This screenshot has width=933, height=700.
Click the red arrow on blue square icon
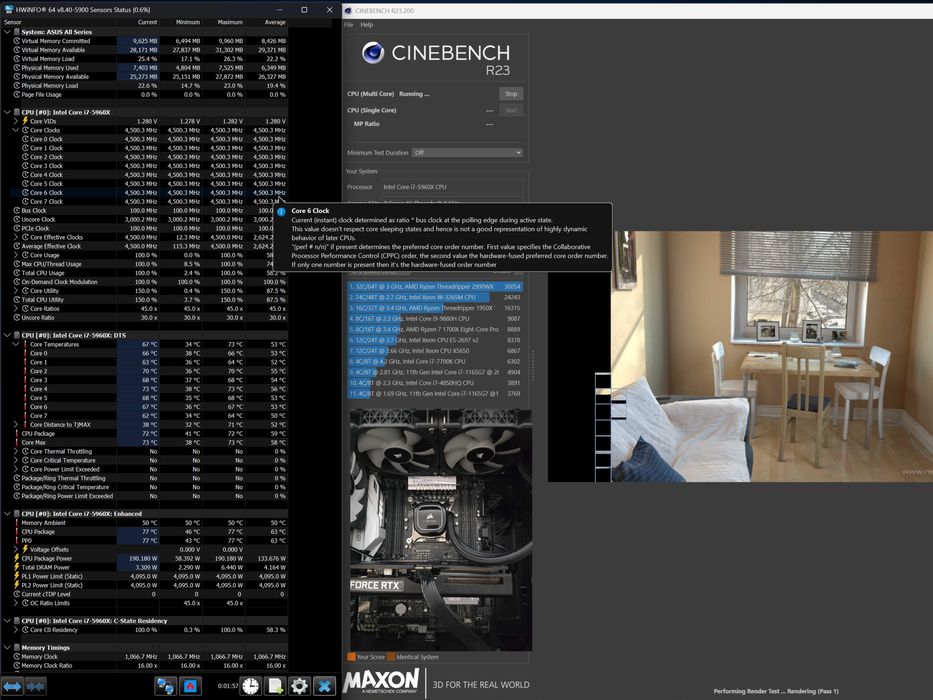click(x=190, y=686)
